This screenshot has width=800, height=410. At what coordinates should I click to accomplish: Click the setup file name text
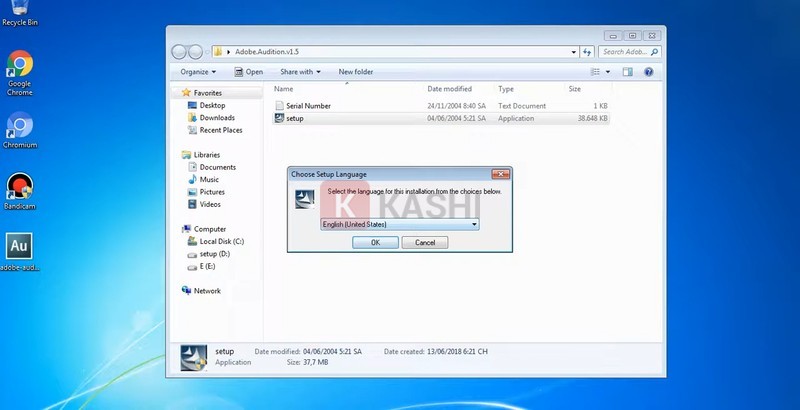(x=294, y=118)
